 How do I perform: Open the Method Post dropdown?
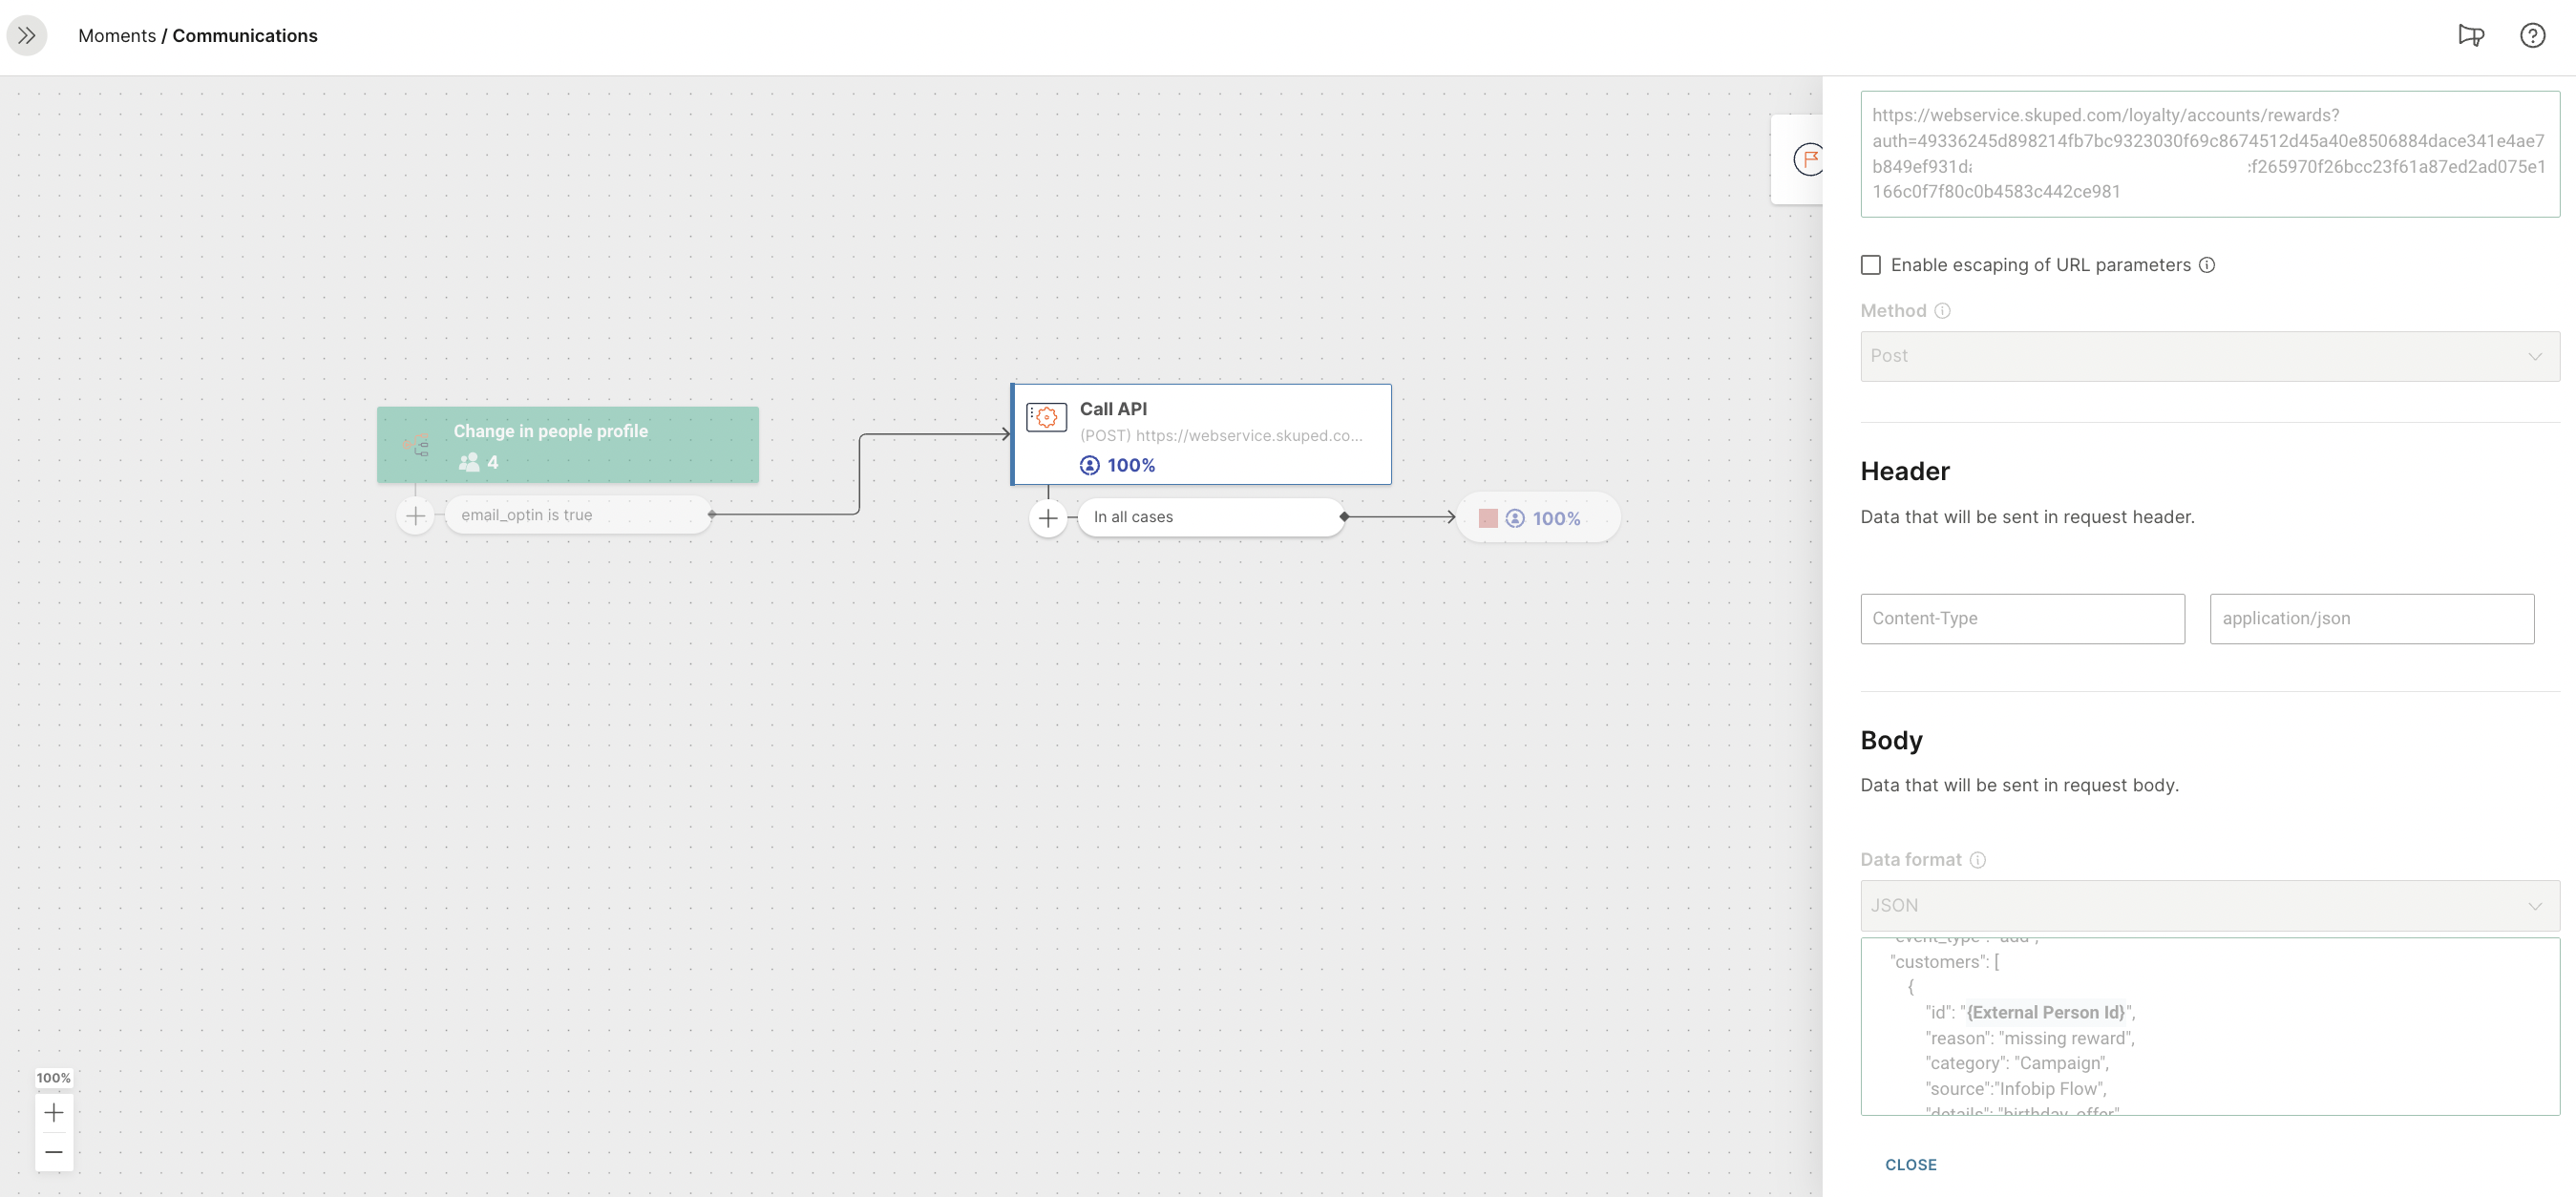pyautogui.click(x=2209, y=356)
